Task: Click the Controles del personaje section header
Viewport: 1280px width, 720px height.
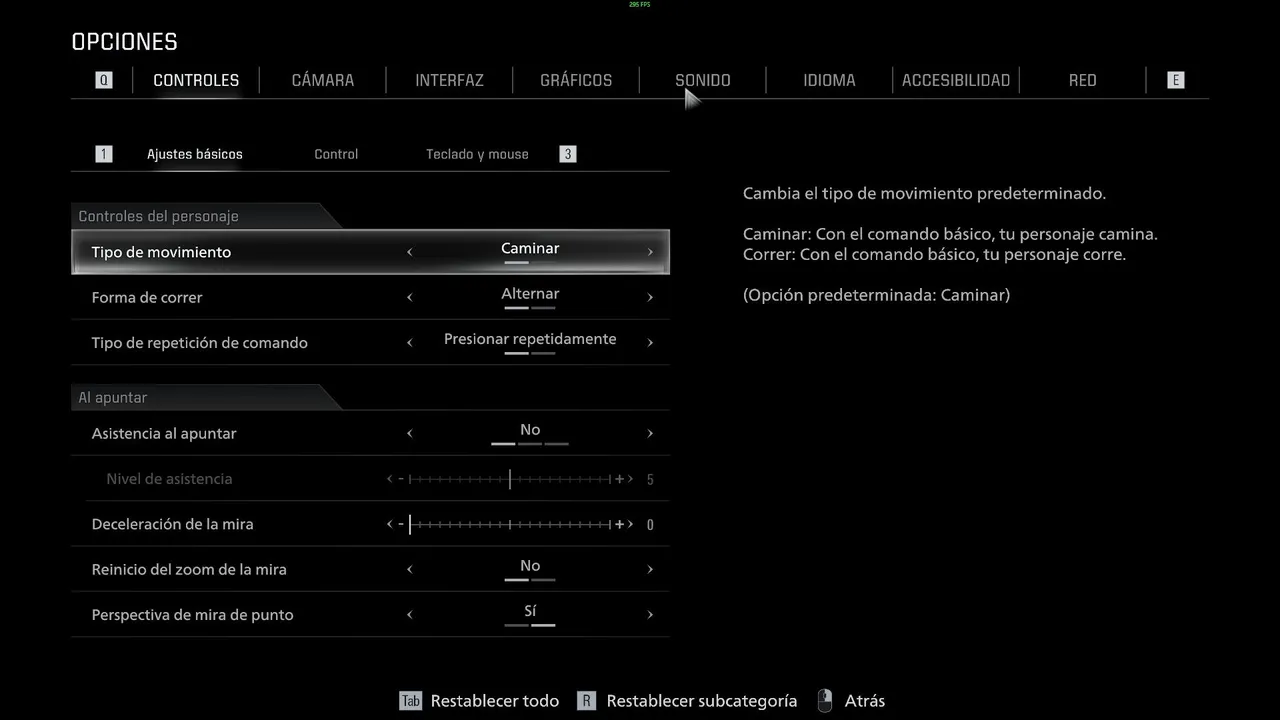Action: pyautogui.click(x=158, y=216)
